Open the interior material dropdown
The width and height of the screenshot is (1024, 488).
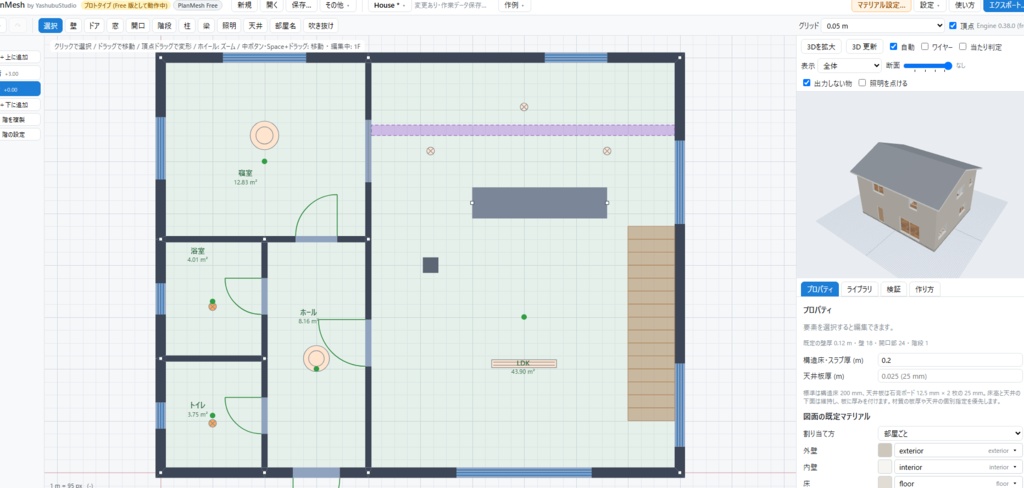[957, 467]
